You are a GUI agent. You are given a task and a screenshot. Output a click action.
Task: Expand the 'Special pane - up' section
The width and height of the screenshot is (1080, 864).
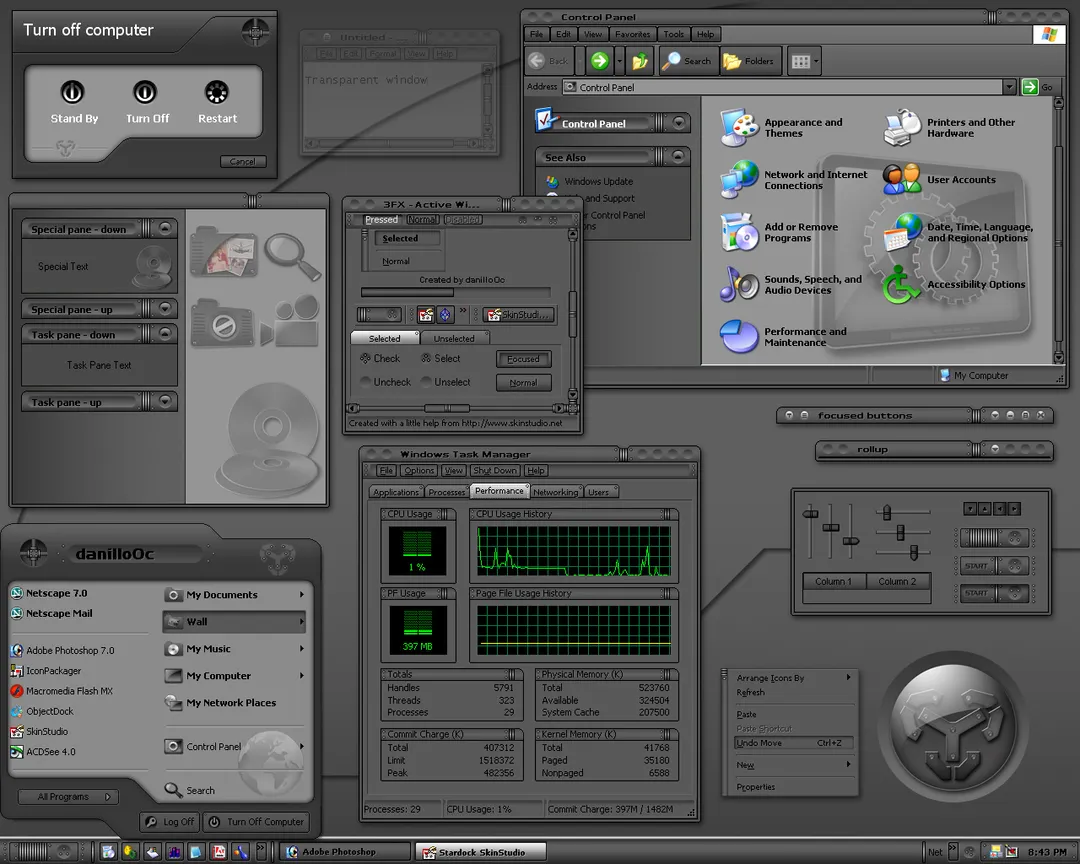[165, 309]
